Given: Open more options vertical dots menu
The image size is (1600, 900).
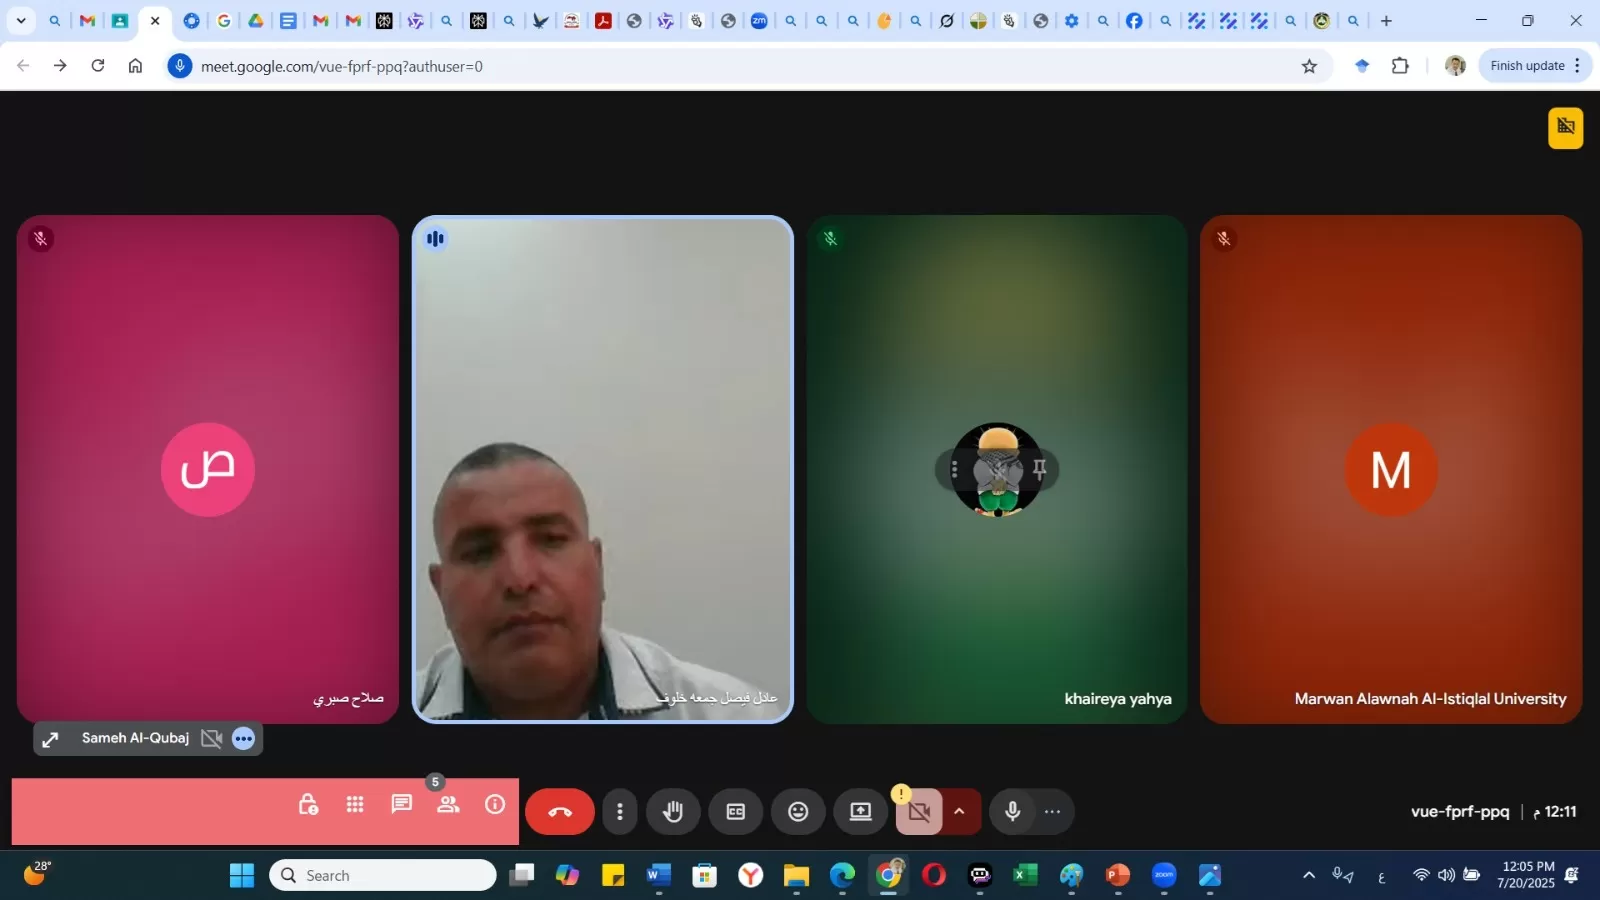Looking at the screenshot, I should pyautogui.click(x=620, y=812).
